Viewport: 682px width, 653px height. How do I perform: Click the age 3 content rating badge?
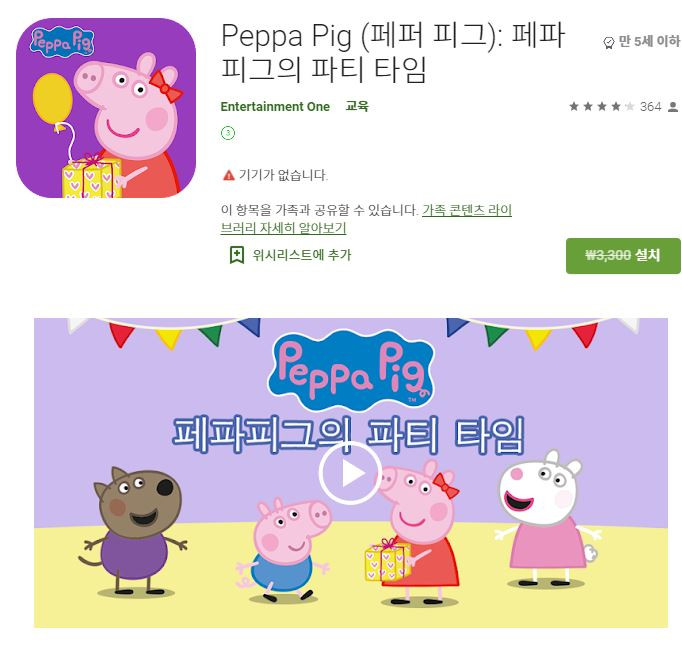(228, 133)
